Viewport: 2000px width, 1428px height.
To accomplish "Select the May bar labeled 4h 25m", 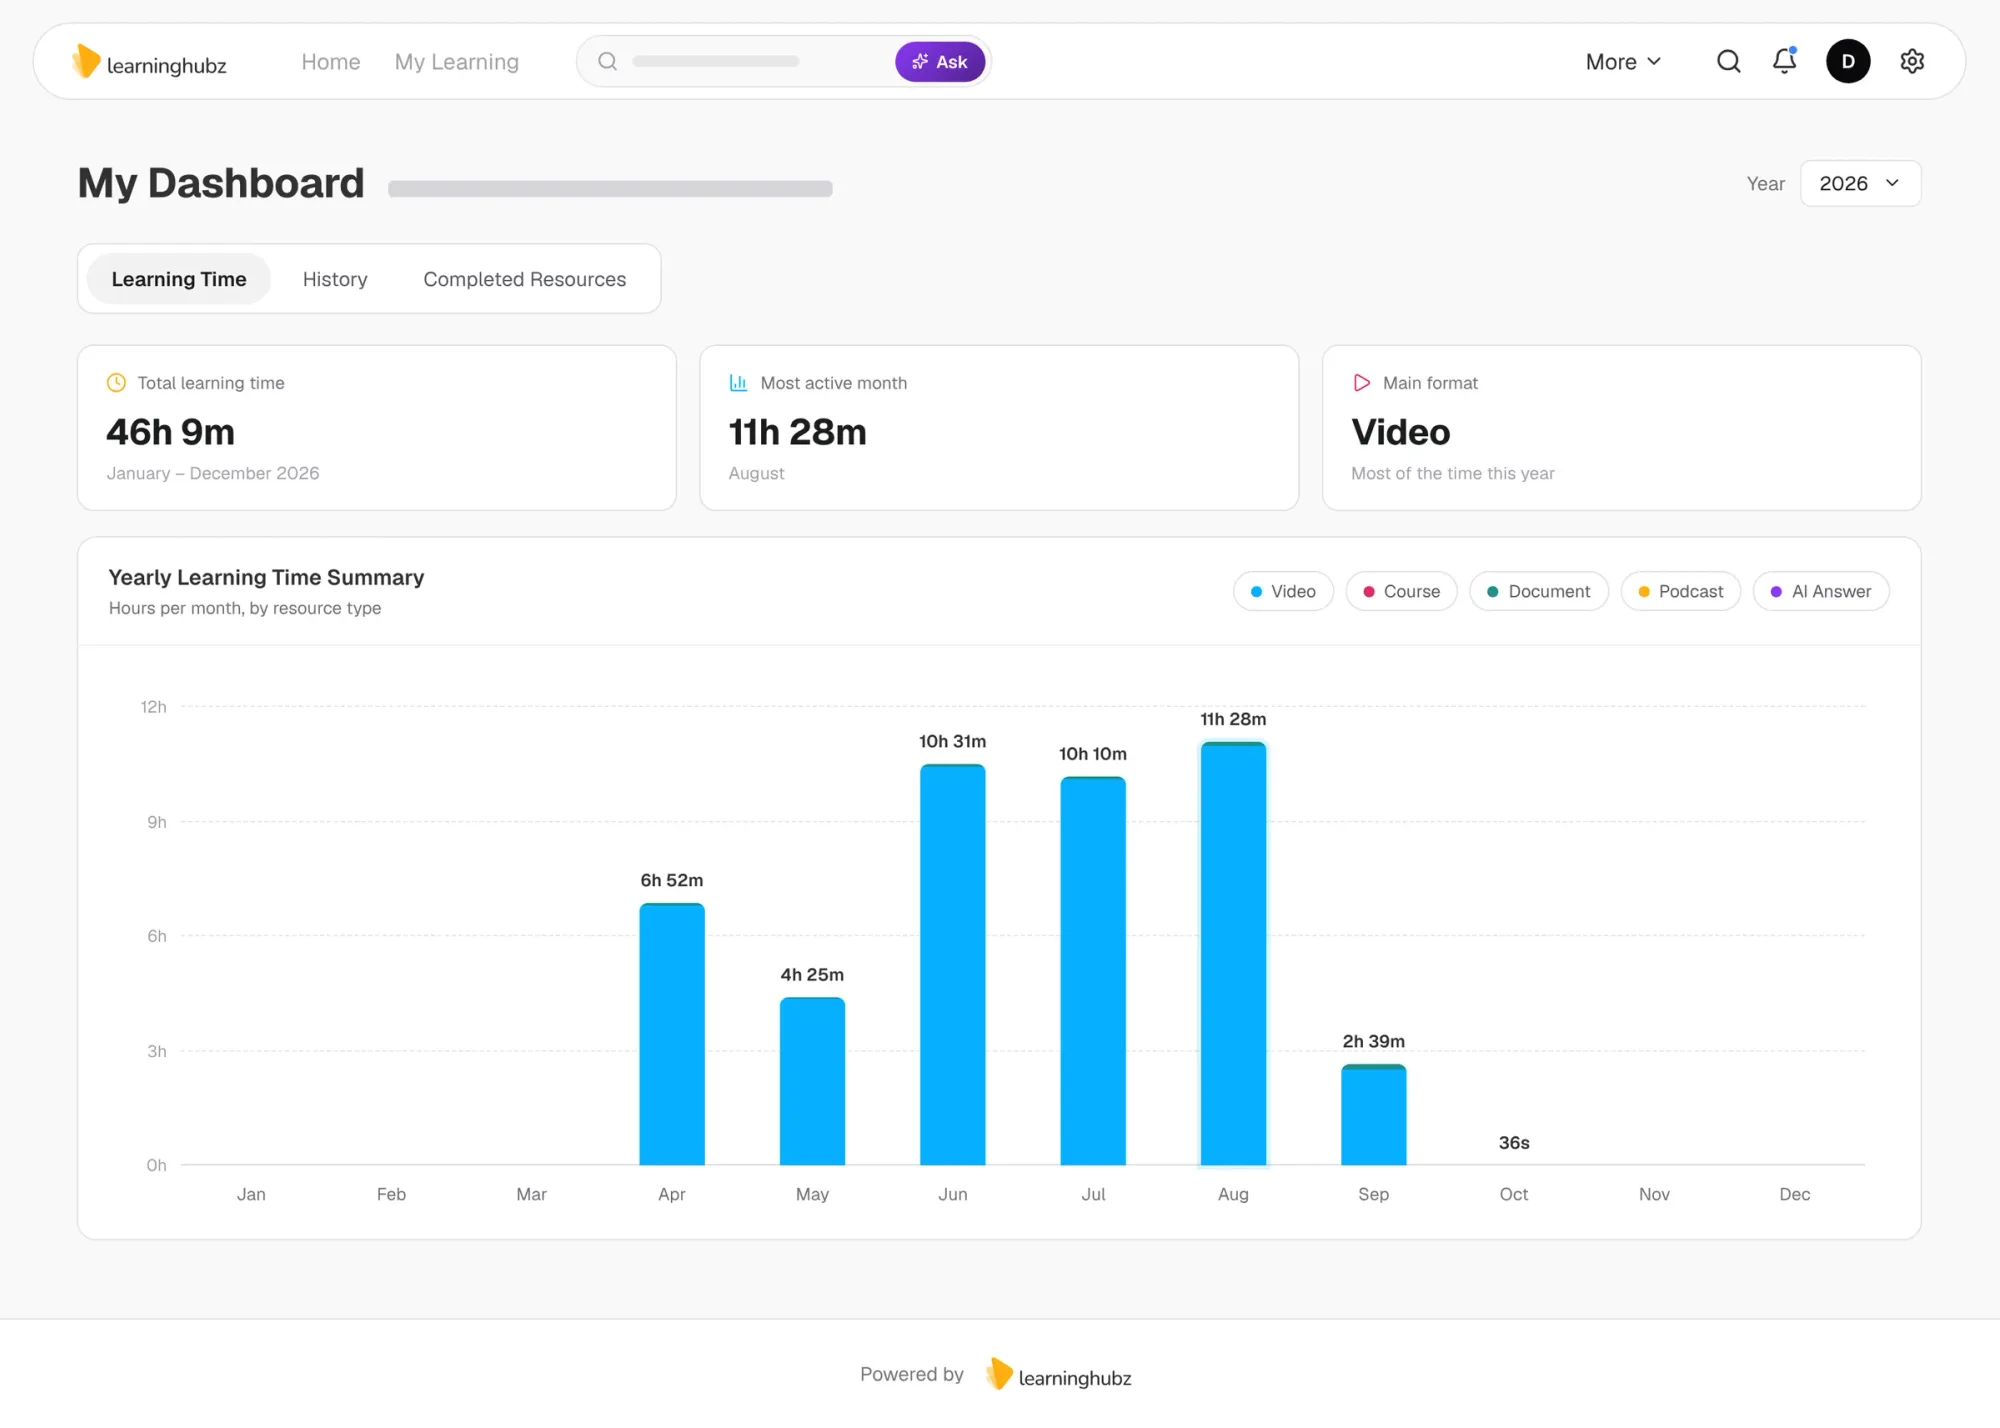I will point(812,1081).
